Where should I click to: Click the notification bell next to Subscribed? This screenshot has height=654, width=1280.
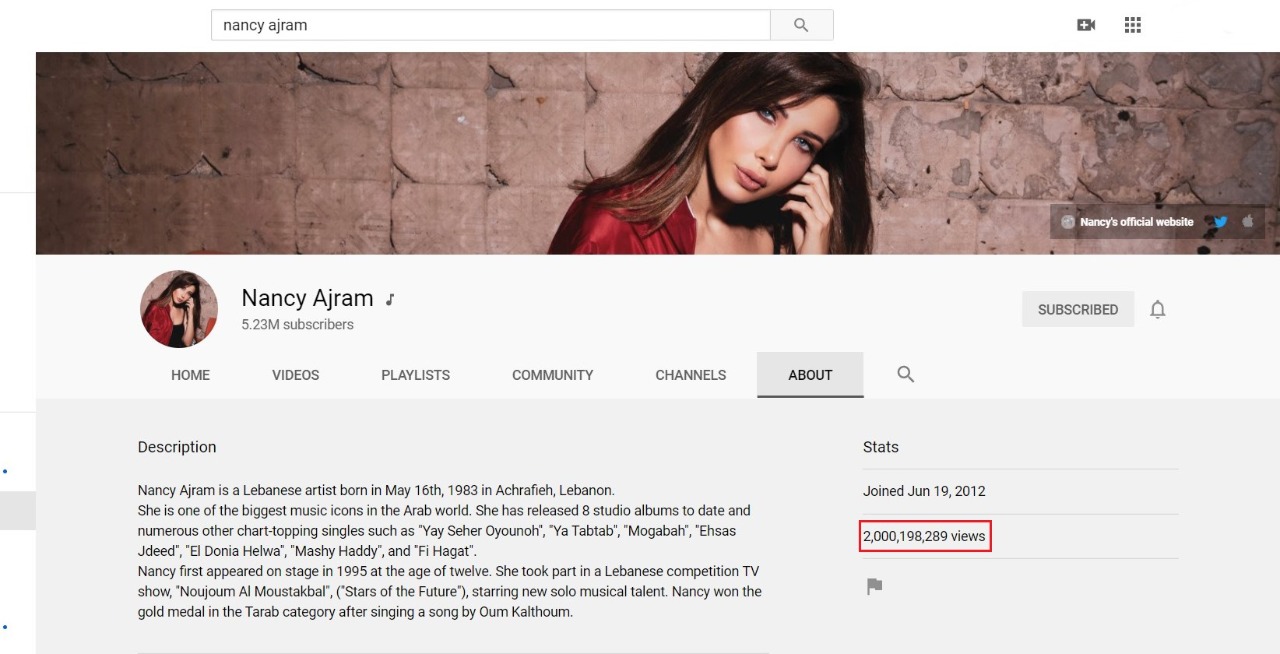(1158, 310)
